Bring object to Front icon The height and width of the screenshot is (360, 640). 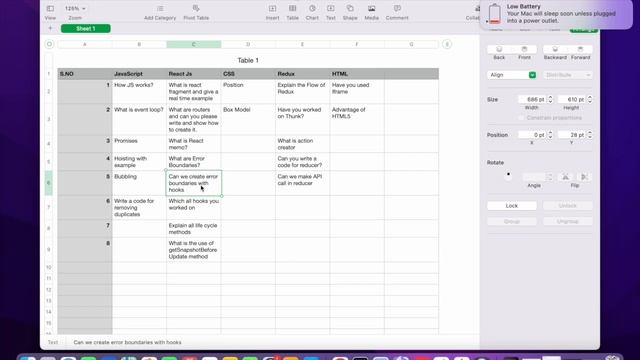pyautogui.click(x=524, y=49)
